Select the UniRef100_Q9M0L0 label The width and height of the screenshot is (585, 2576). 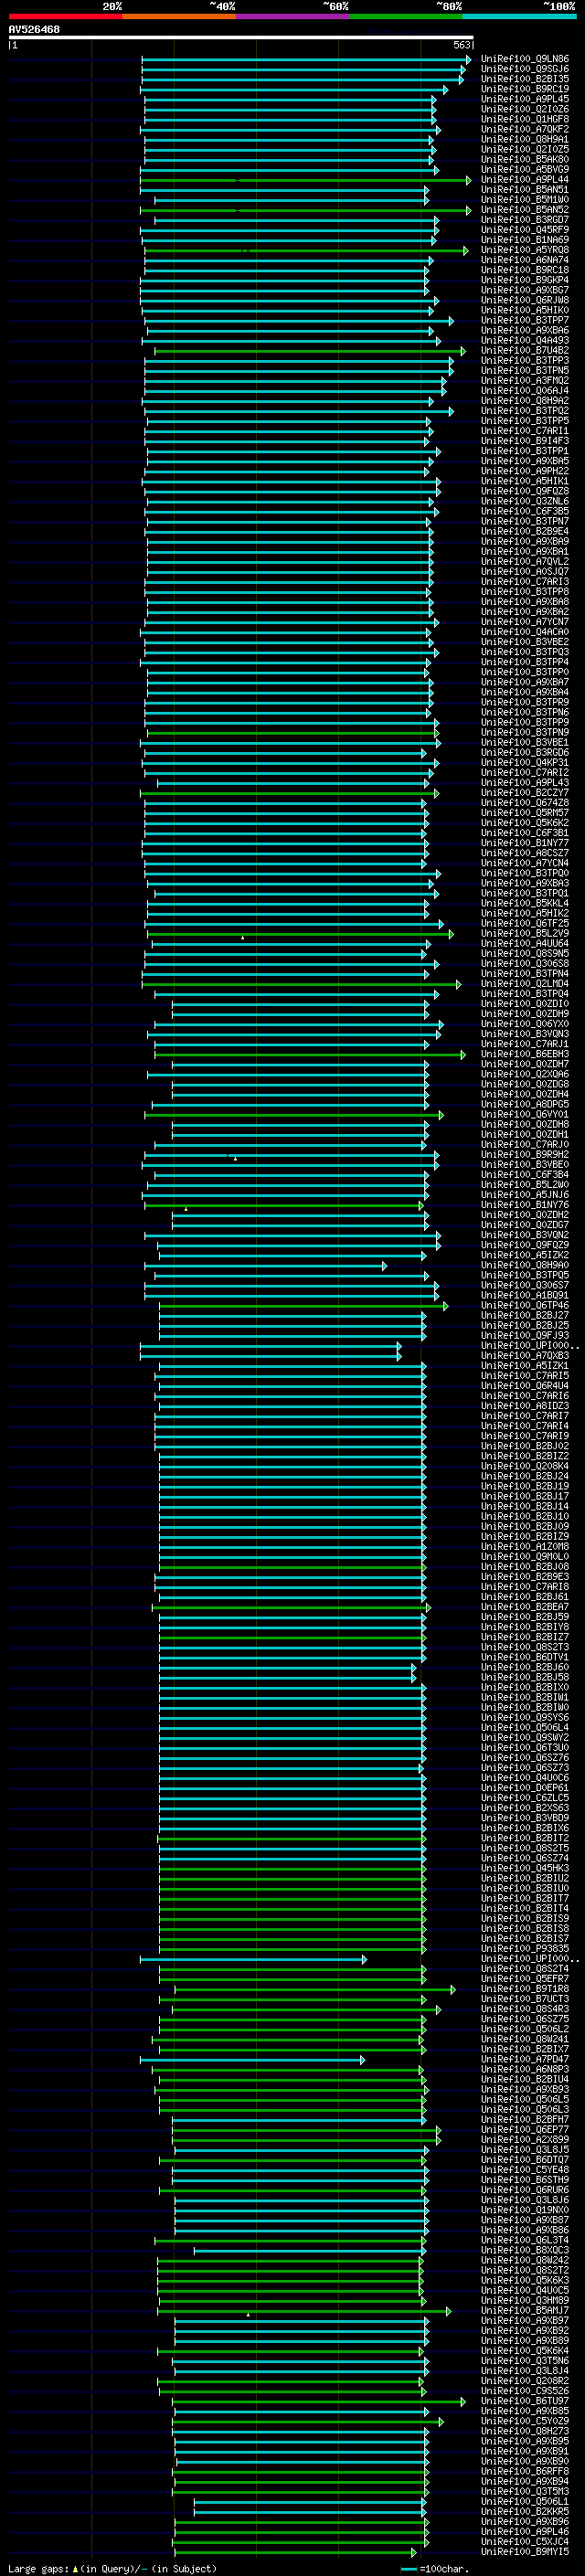525,1557
